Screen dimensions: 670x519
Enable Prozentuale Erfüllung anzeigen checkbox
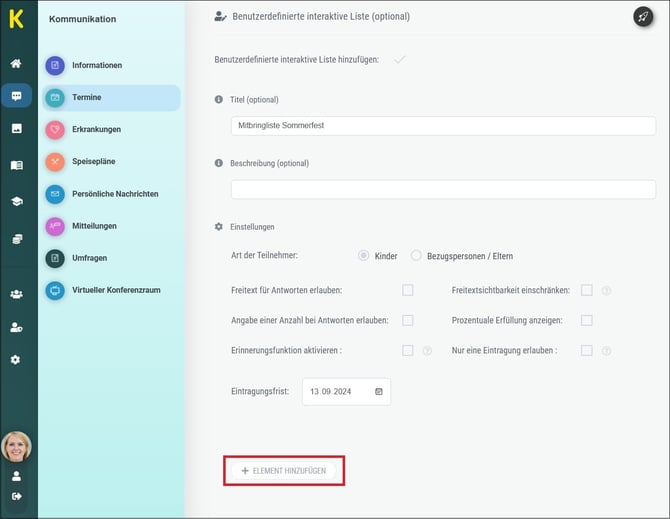[x=586, y=320]
